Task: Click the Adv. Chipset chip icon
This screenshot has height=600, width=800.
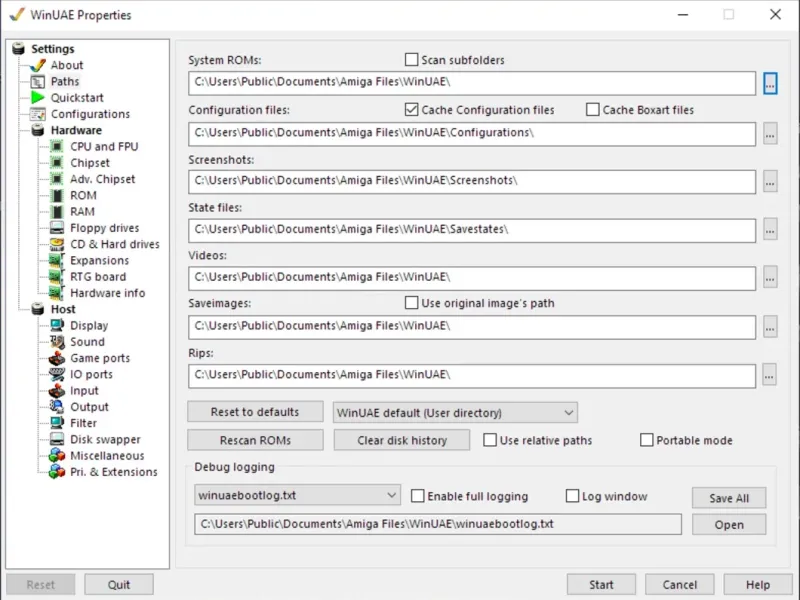Action: [x=57, y=179]
